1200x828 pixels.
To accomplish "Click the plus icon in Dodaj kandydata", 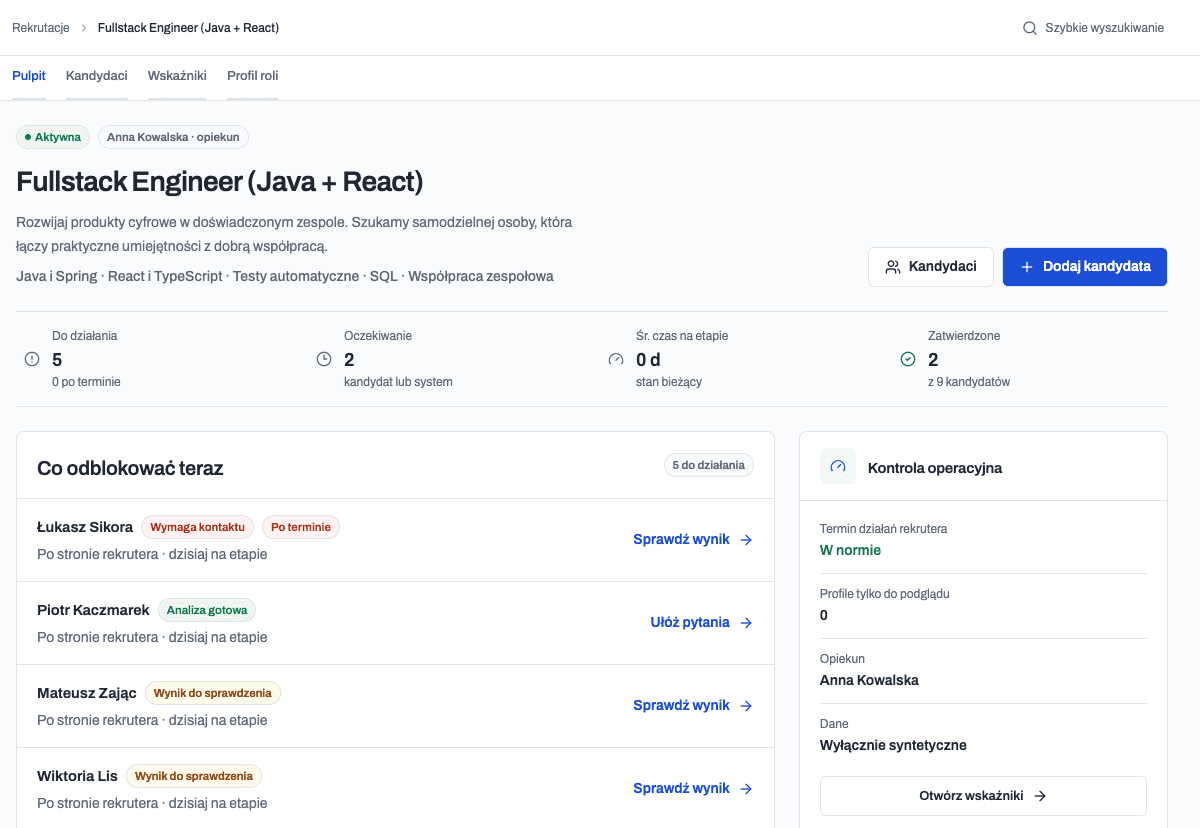I will point(1026,267).
